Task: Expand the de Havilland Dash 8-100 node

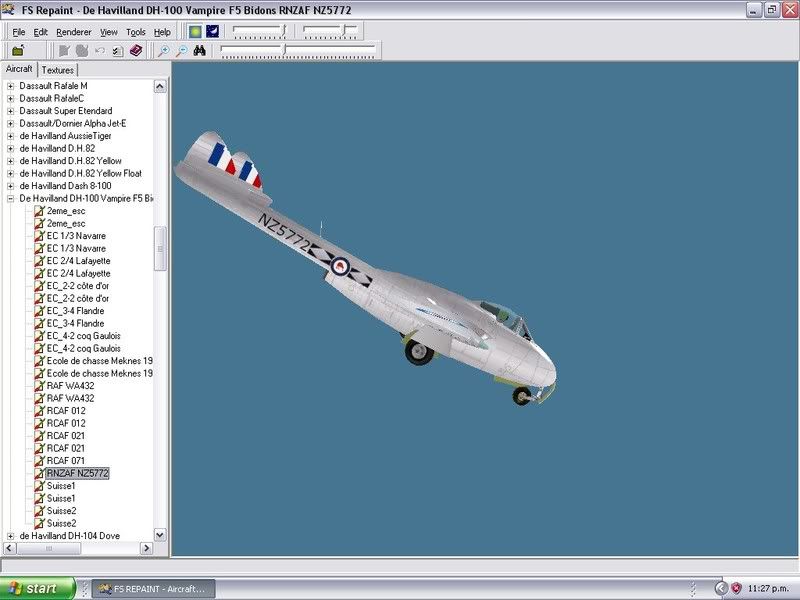Action: pyautogui.click(x=11, y=186)
